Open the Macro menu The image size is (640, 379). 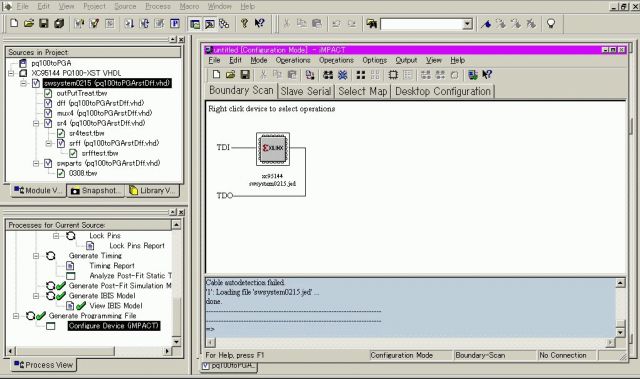[189, 6]
